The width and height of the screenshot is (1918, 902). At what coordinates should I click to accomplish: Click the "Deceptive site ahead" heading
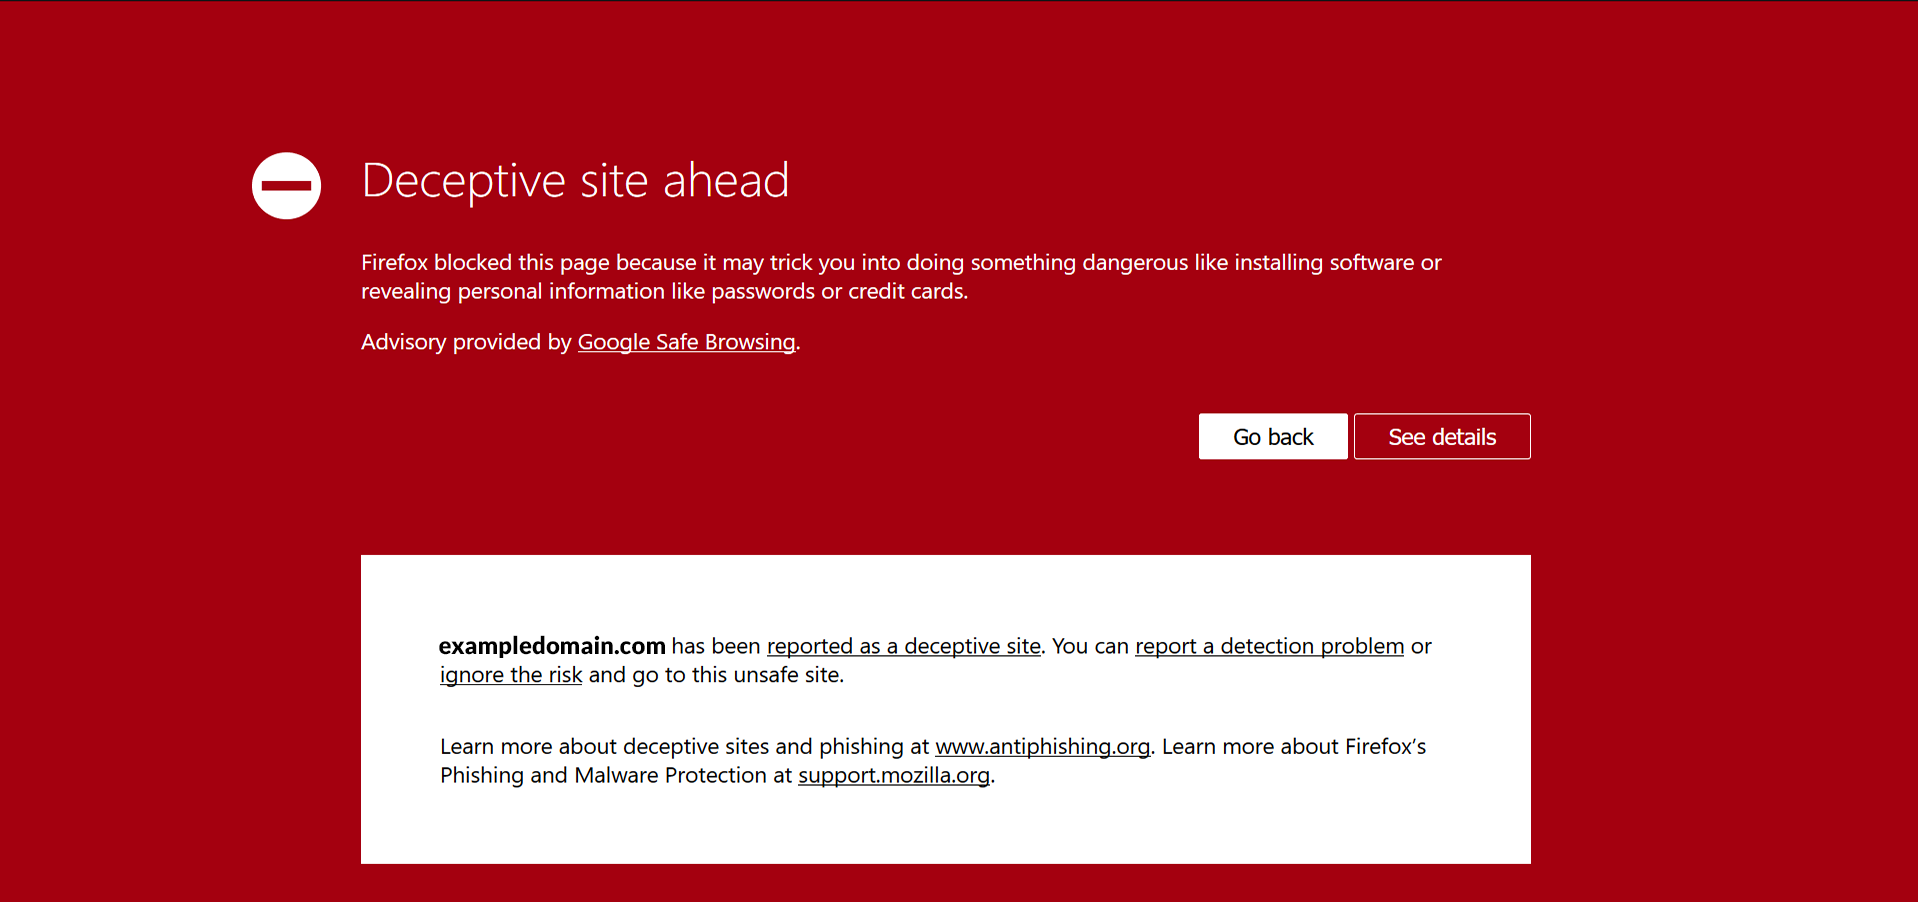click(575, 181)
